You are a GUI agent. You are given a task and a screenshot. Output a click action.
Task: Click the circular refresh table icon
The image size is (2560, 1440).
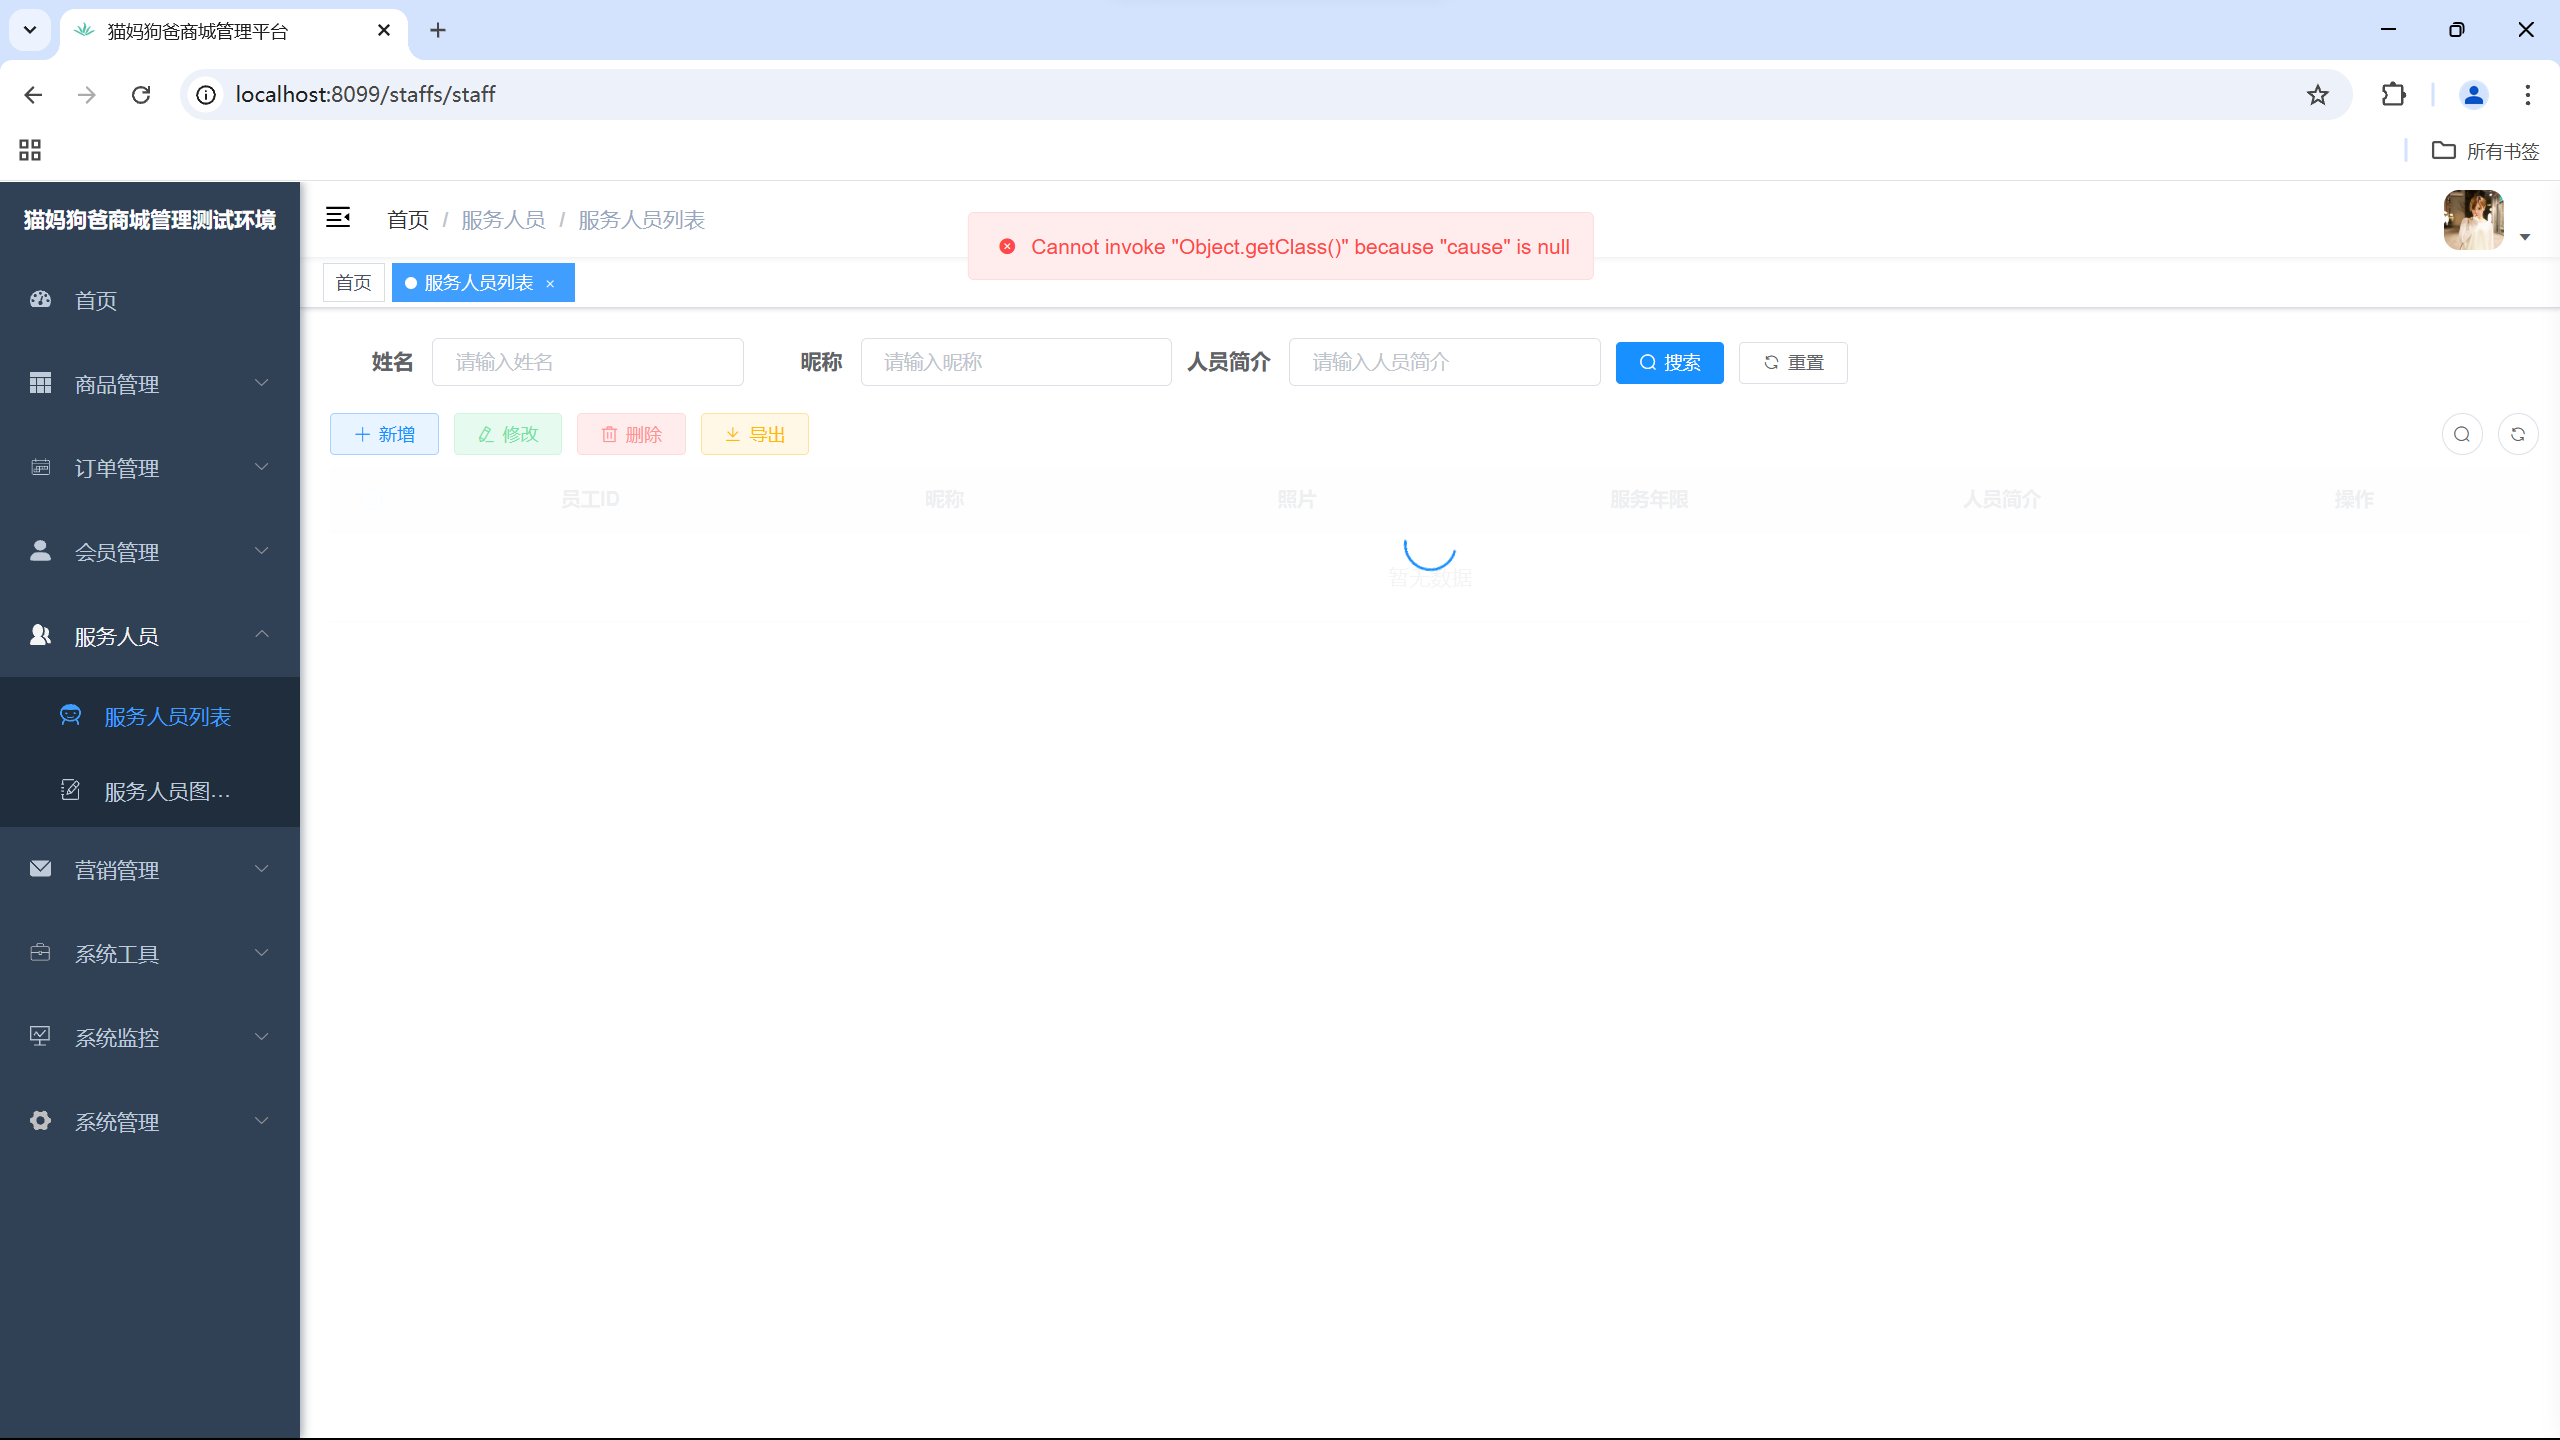[x=2518, y=434]
